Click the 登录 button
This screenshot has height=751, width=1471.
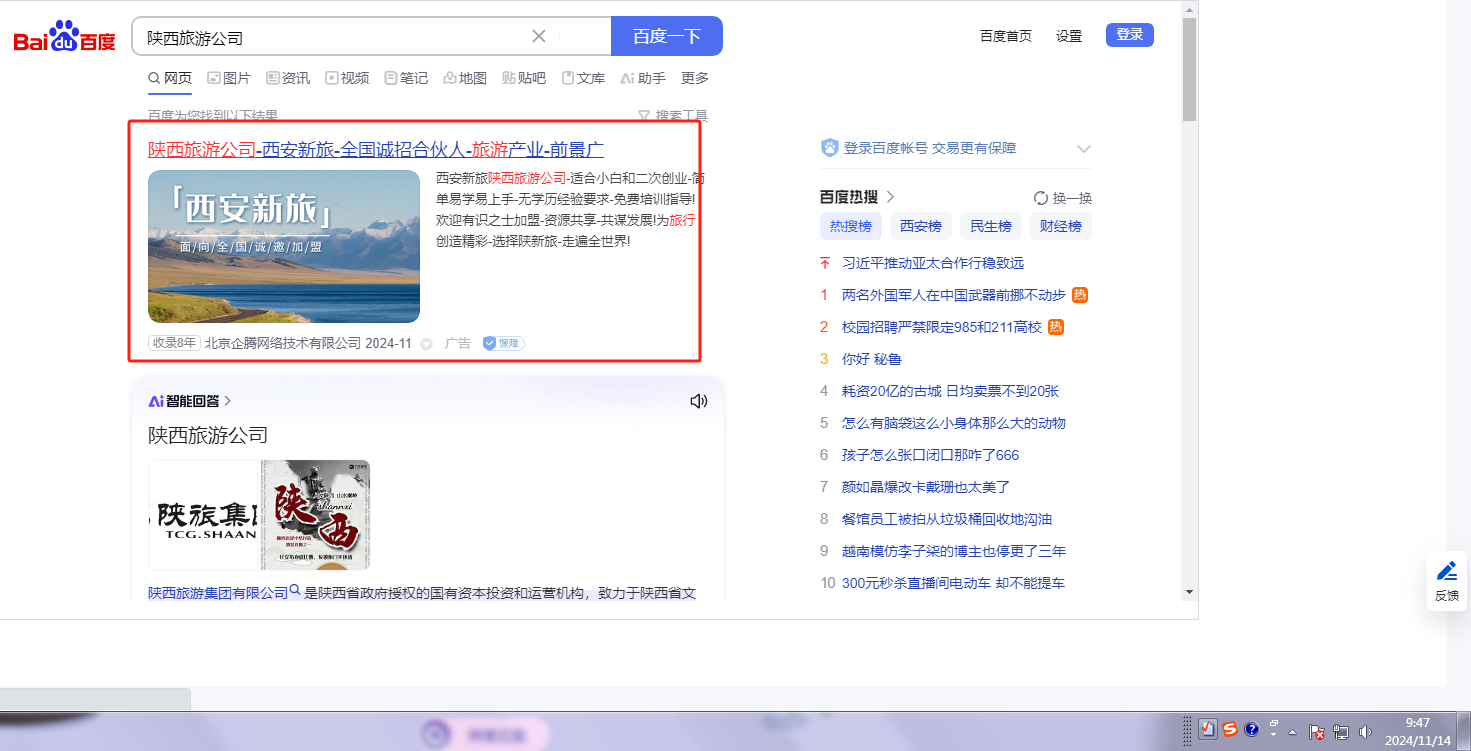pos(1129,35)
